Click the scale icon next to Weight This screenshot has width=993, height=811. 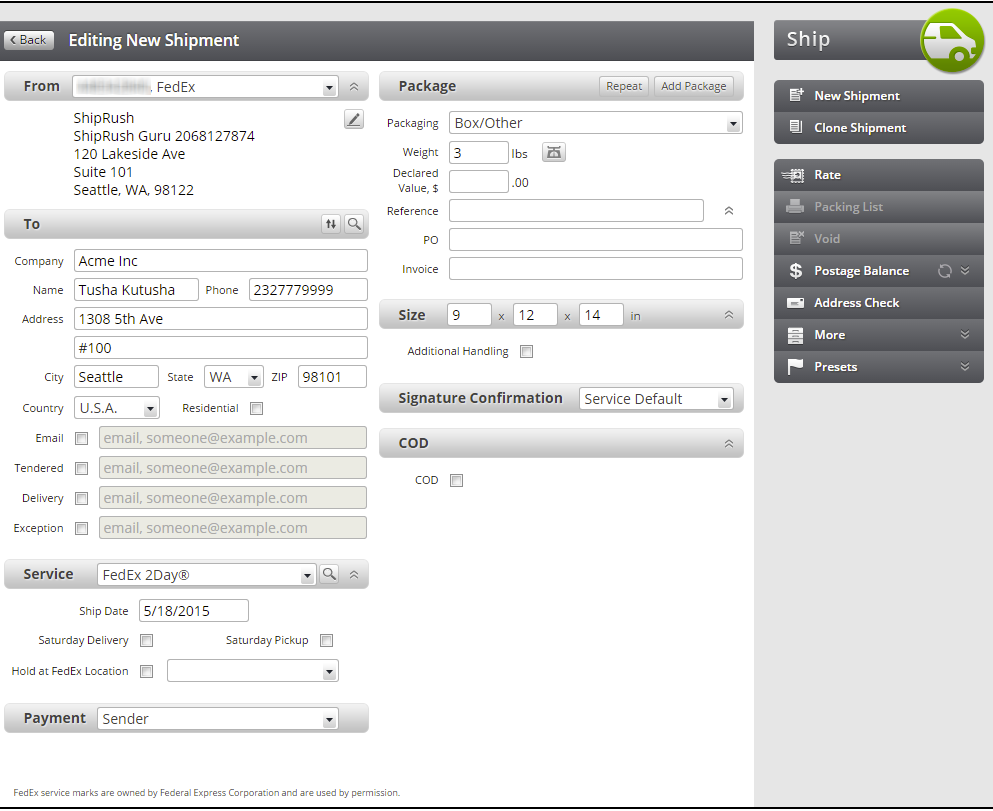click(x=553, y=152)
